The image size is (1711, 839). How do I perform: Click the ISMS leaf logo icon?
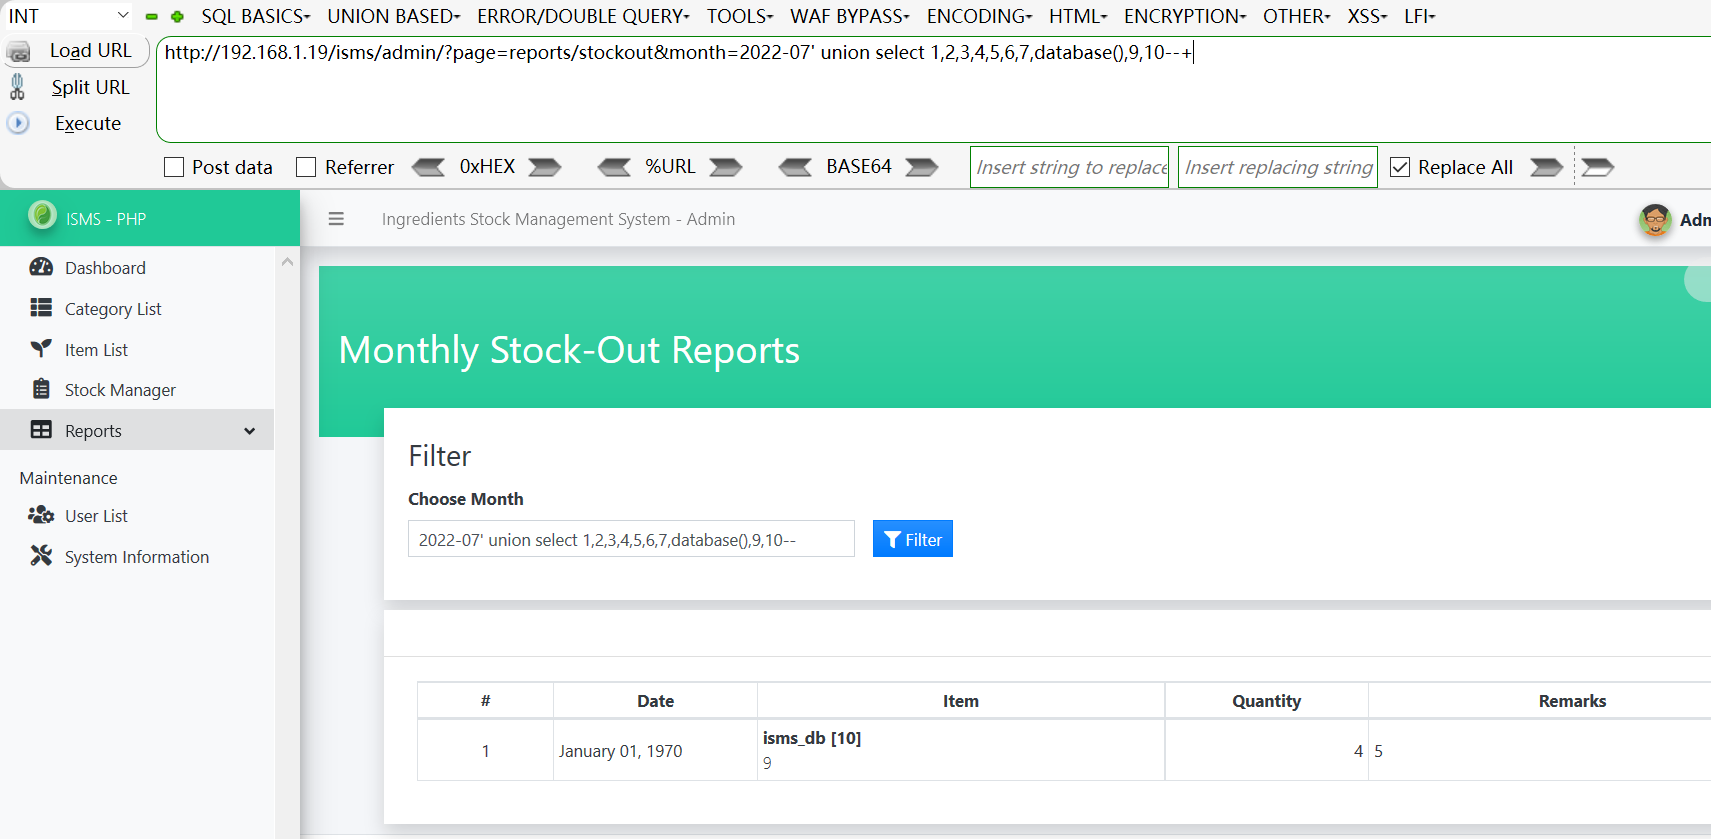pyautogui.click(x=42, y=215)
